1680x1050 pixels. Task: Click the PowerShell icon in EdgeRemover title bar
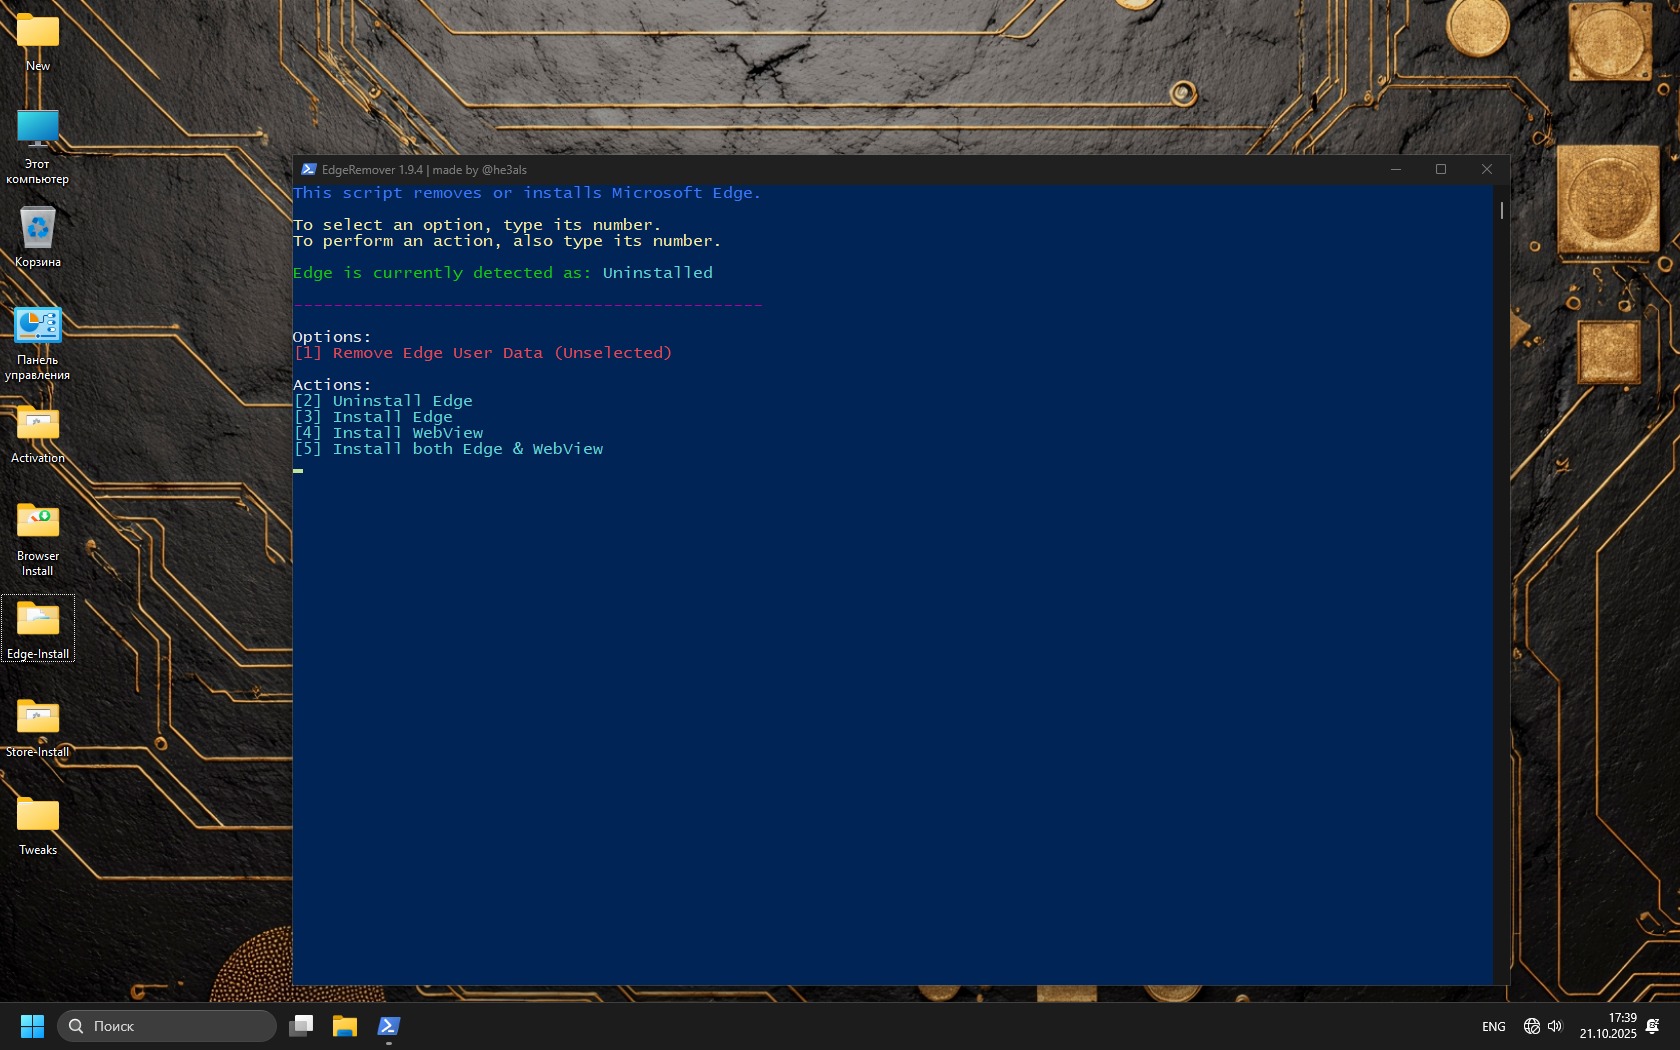pyautogui.click(x=309, y=170)
